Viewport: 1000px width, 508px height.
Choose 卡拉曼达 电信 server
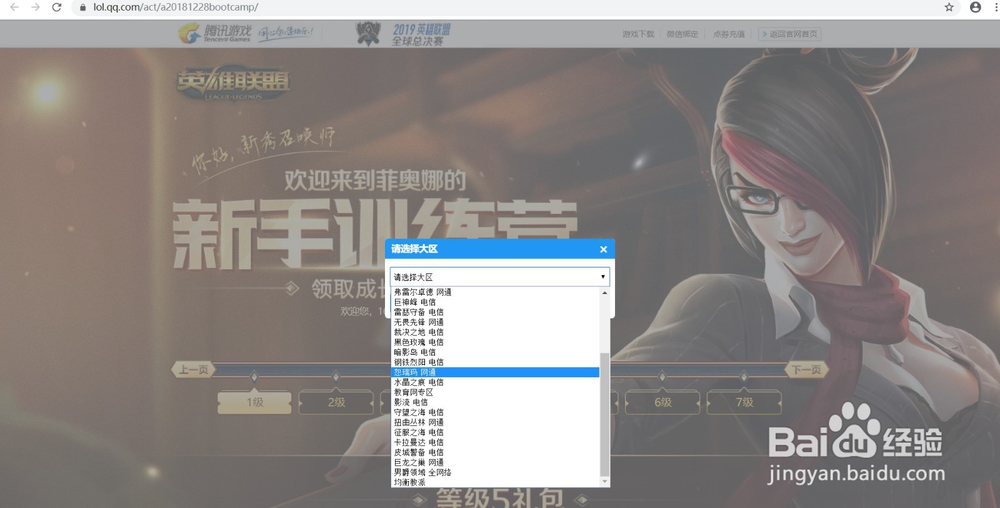(495, 442)
